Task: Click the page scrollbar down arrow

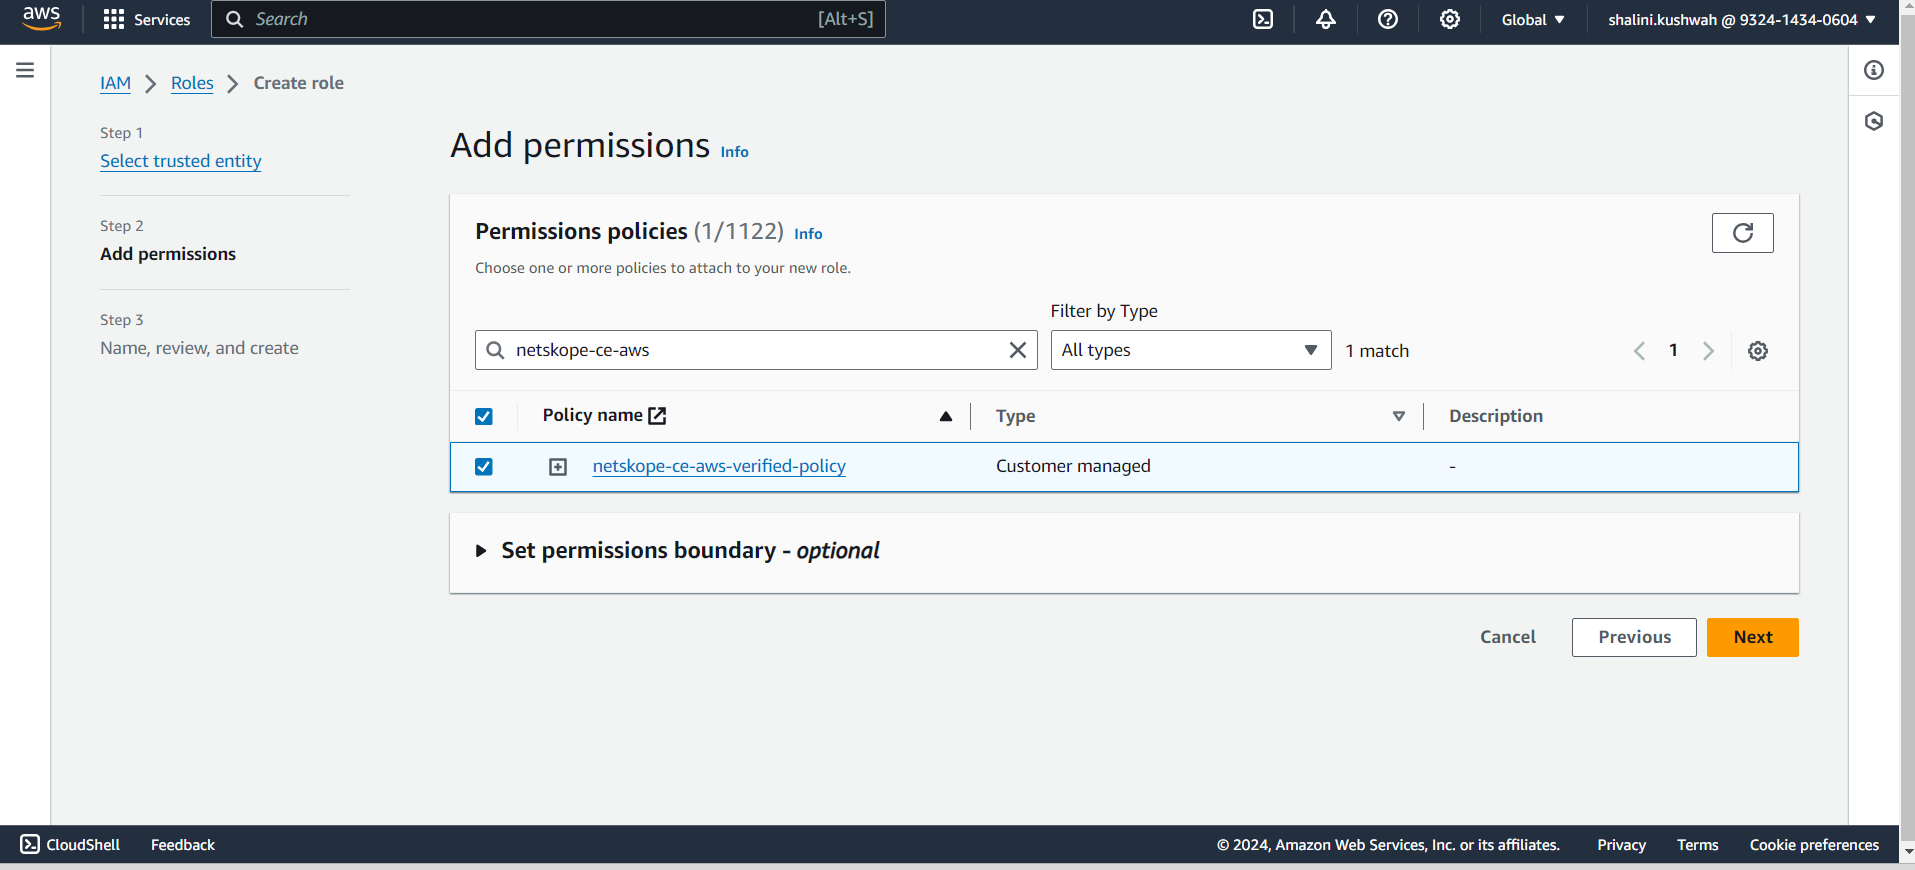Action: (x=1906, y=852)
